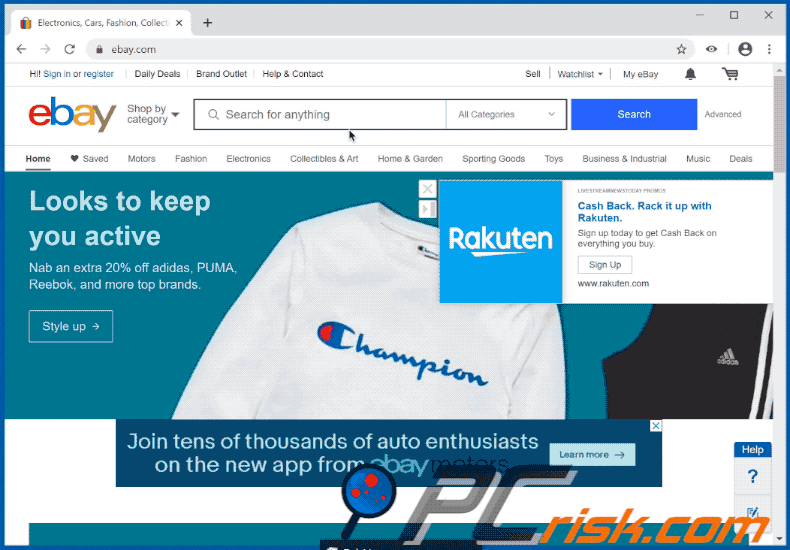Open Advanced search link
Screen dimensions: 790x550
[x=722, y=114]
